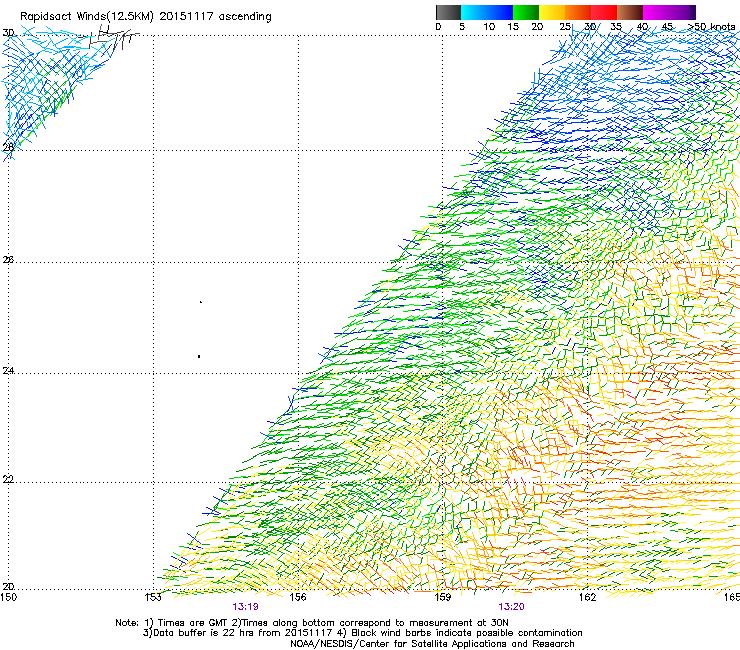Click the '20151117 ascending' date text in title
The height and width of the screenshot is (650, 740).
click(216, 17)
